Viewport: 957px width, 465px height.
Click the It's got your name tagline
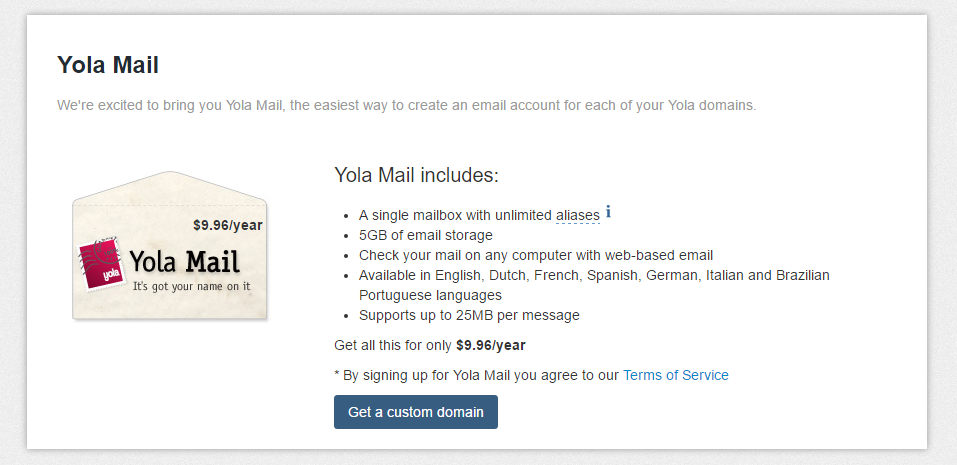tap(192, 286)
